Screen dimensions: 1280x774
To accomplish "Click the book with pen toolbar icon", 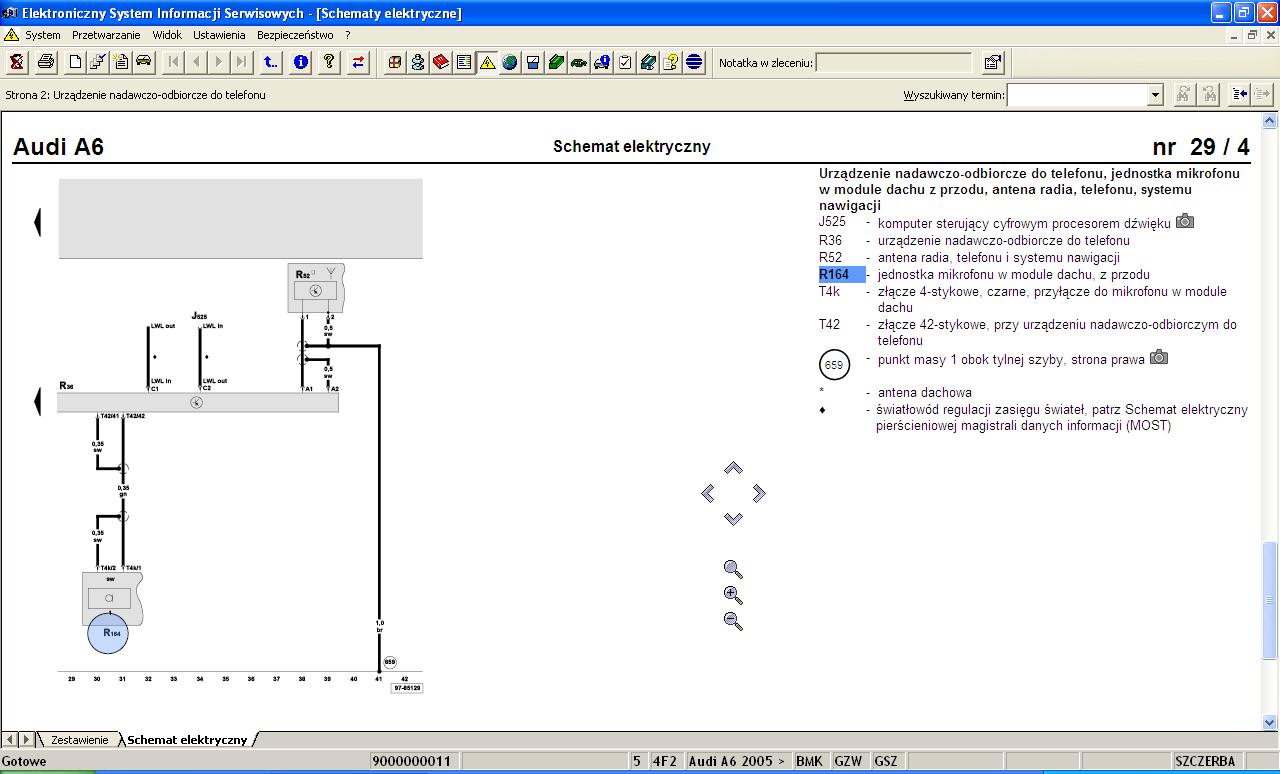I will (x=648, y=62).
